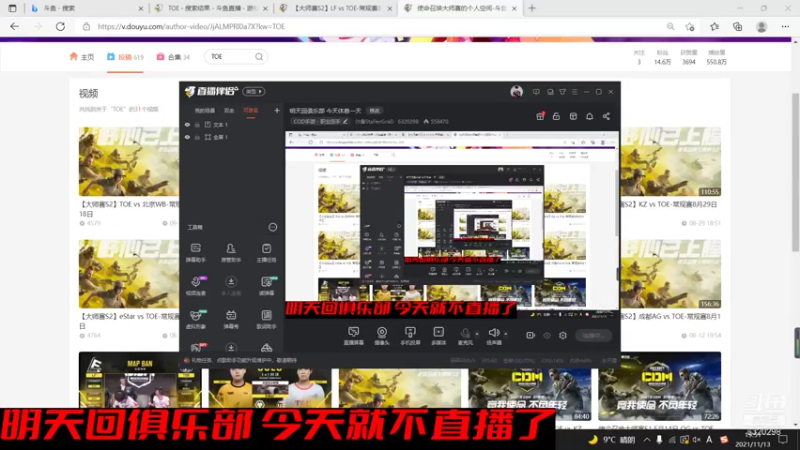800x450 pixels.
Task: Open browser settings and more menu
Action: coord(785,27)
